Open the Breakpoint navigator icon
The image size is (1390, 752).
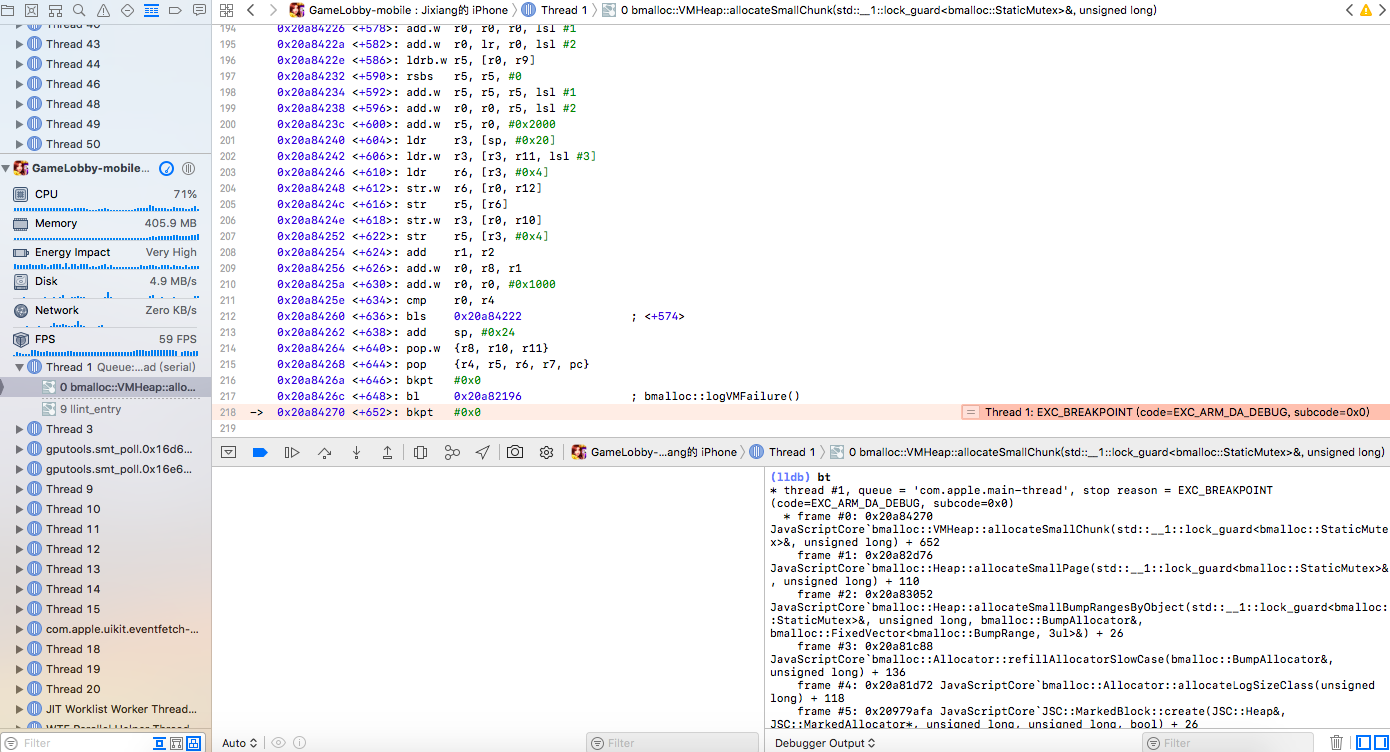tap(175, 10)
